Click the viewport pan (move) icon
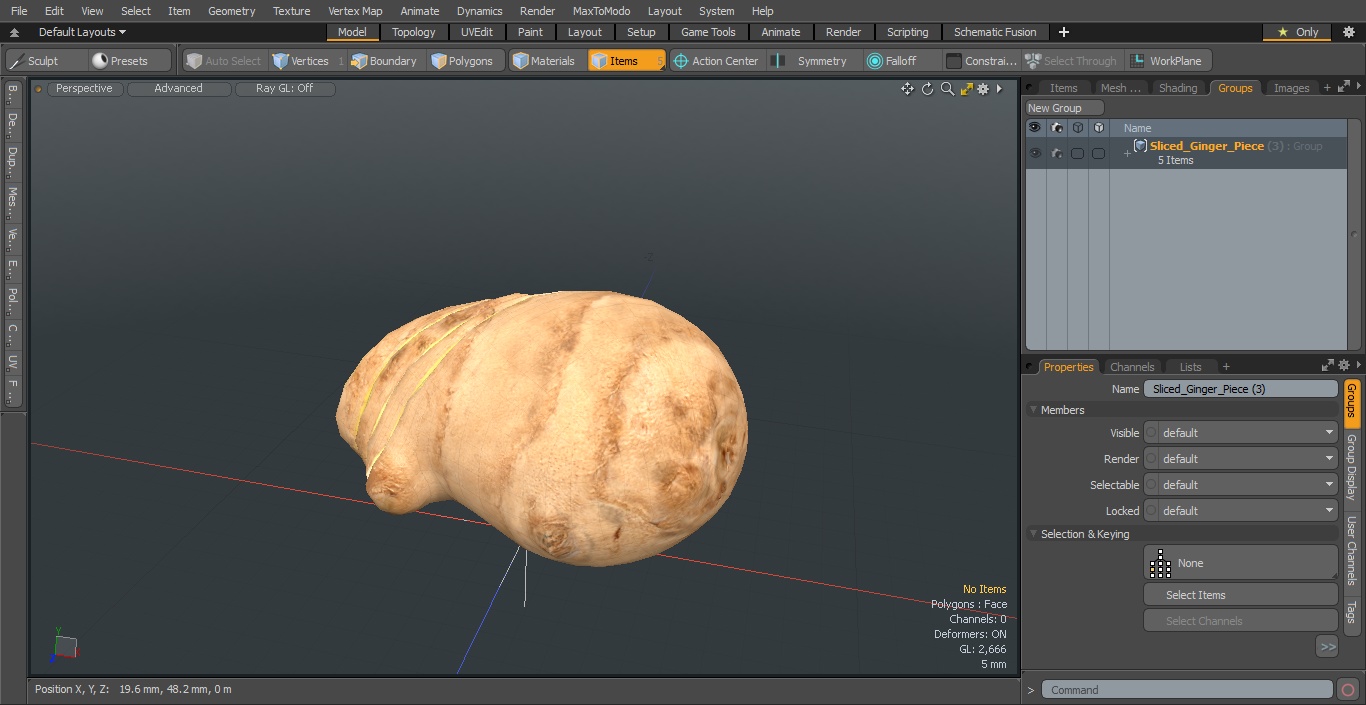1366x705 pixels. coord(907,89)
